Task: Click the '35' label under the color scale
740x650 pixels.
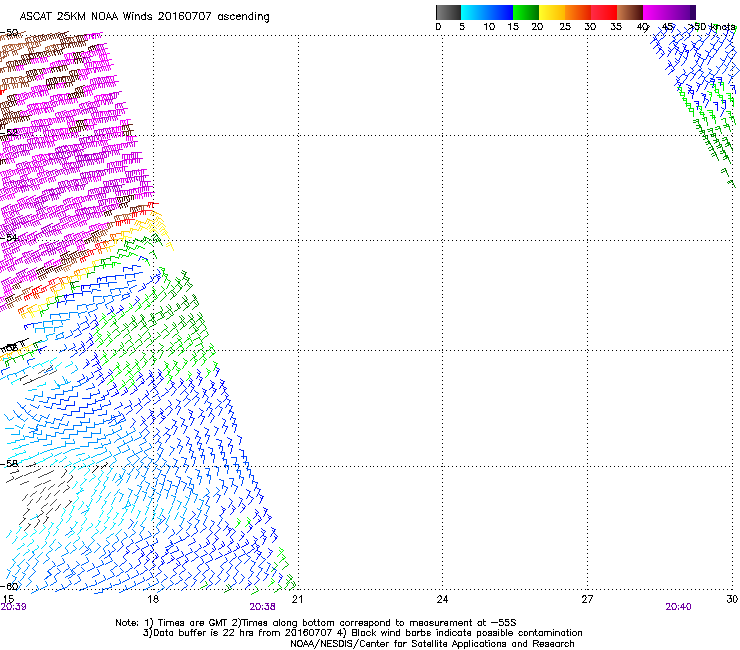Action: [616, 27]
